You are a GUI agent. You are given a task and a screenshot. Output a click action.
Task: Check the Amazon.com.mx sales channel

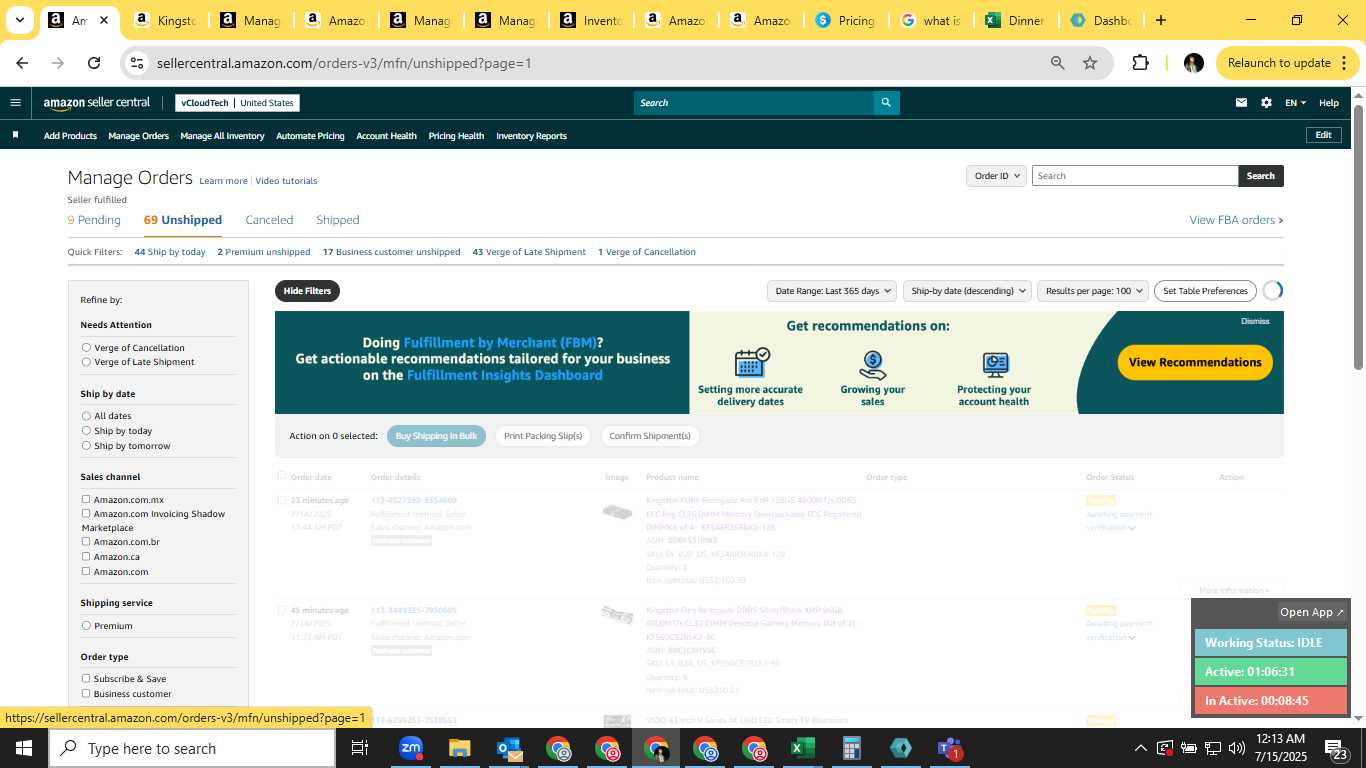click(x=86, y=499)
